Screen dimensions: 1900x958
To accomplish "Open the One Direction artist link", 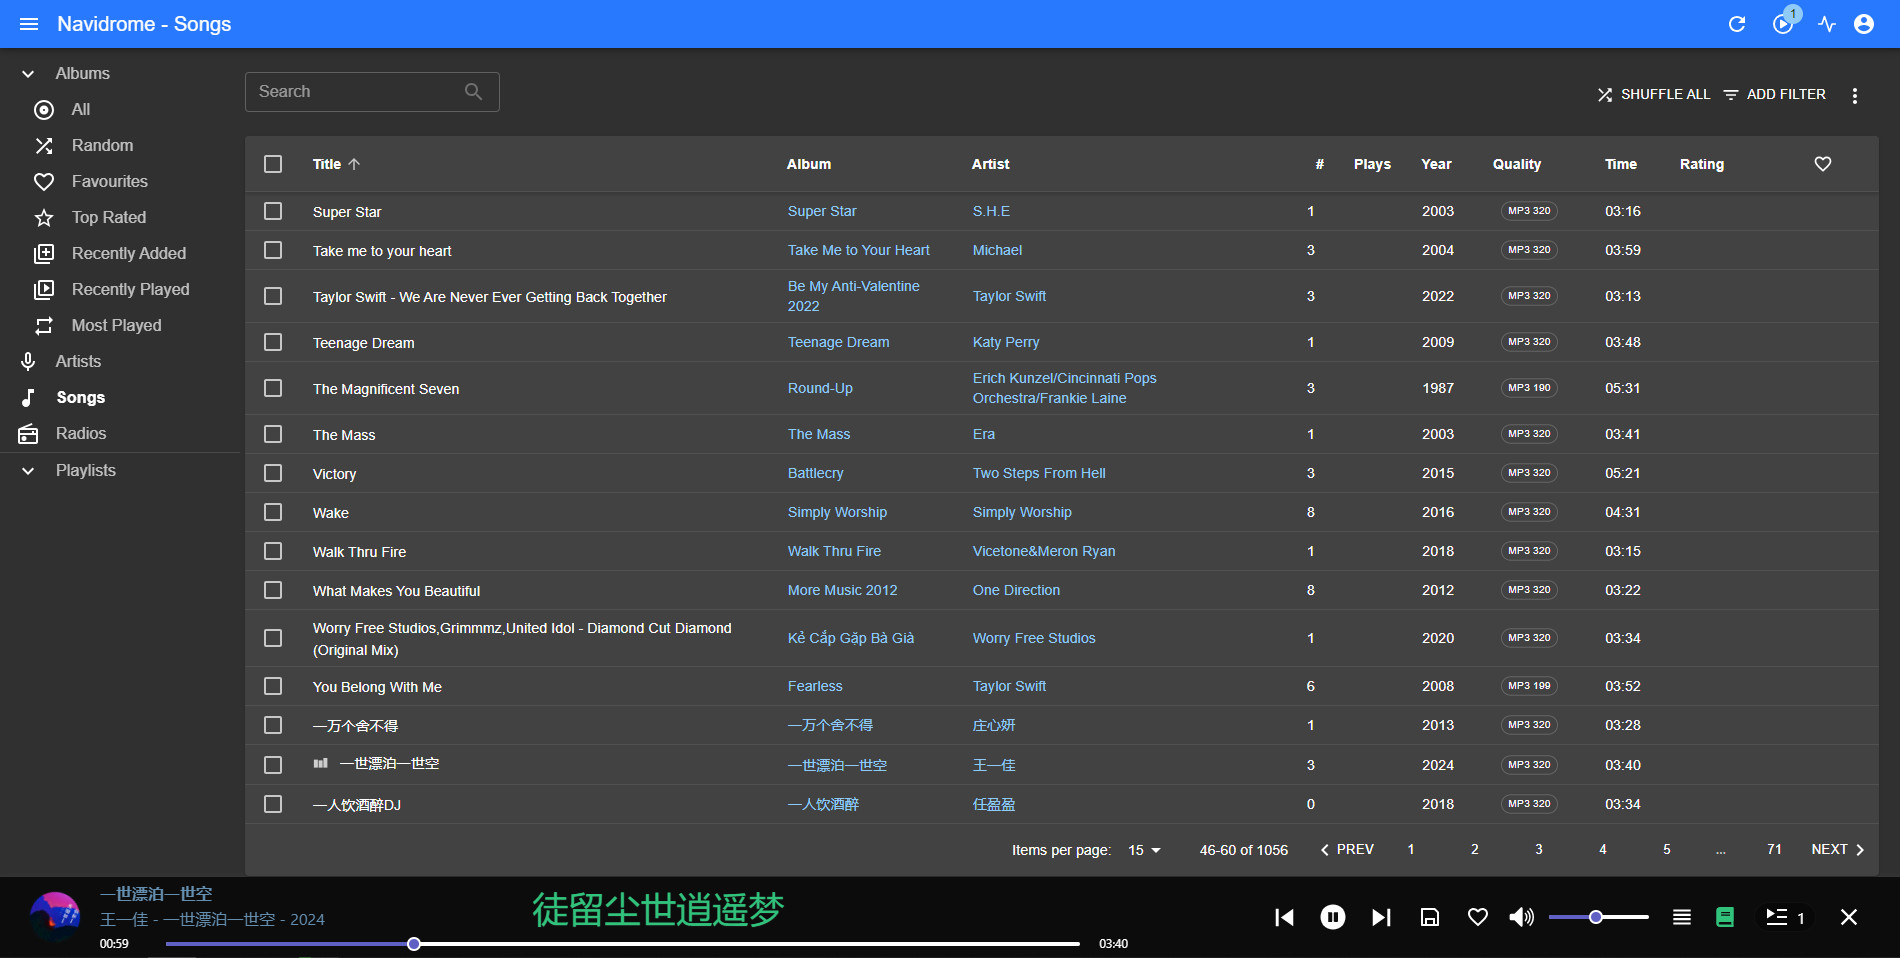I will pyautogui.click(x=1016, y=590).
